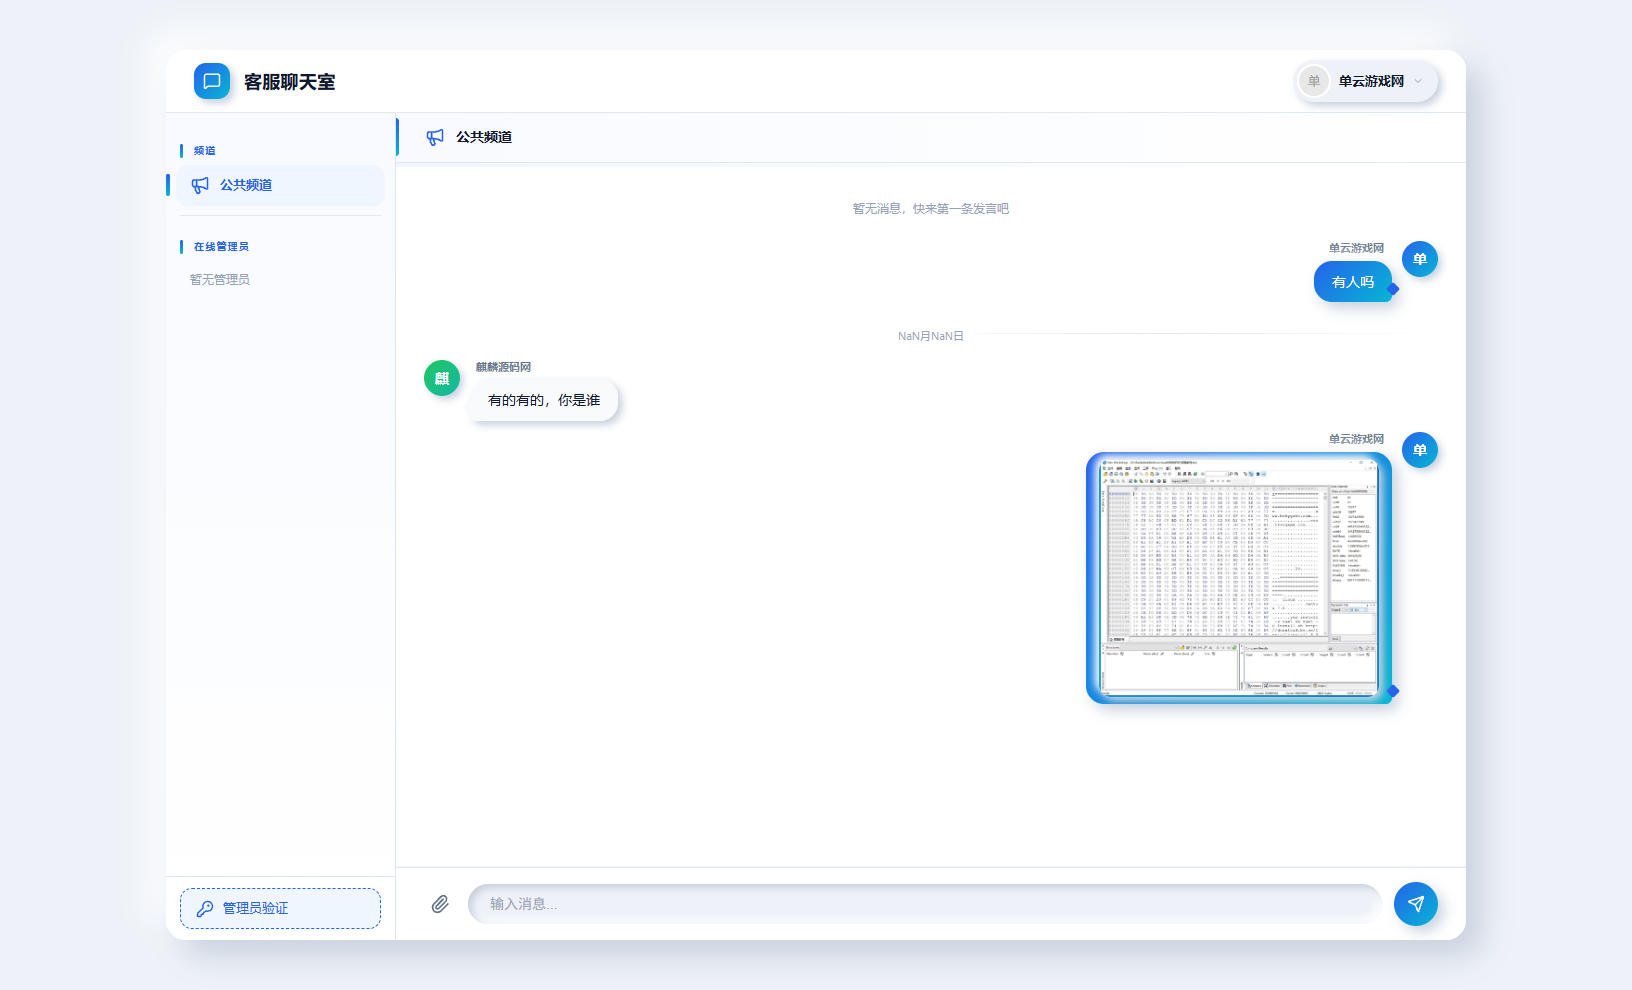Click the NaN月NaN日 date separator

pyautogui.click(x=930, y=336)
